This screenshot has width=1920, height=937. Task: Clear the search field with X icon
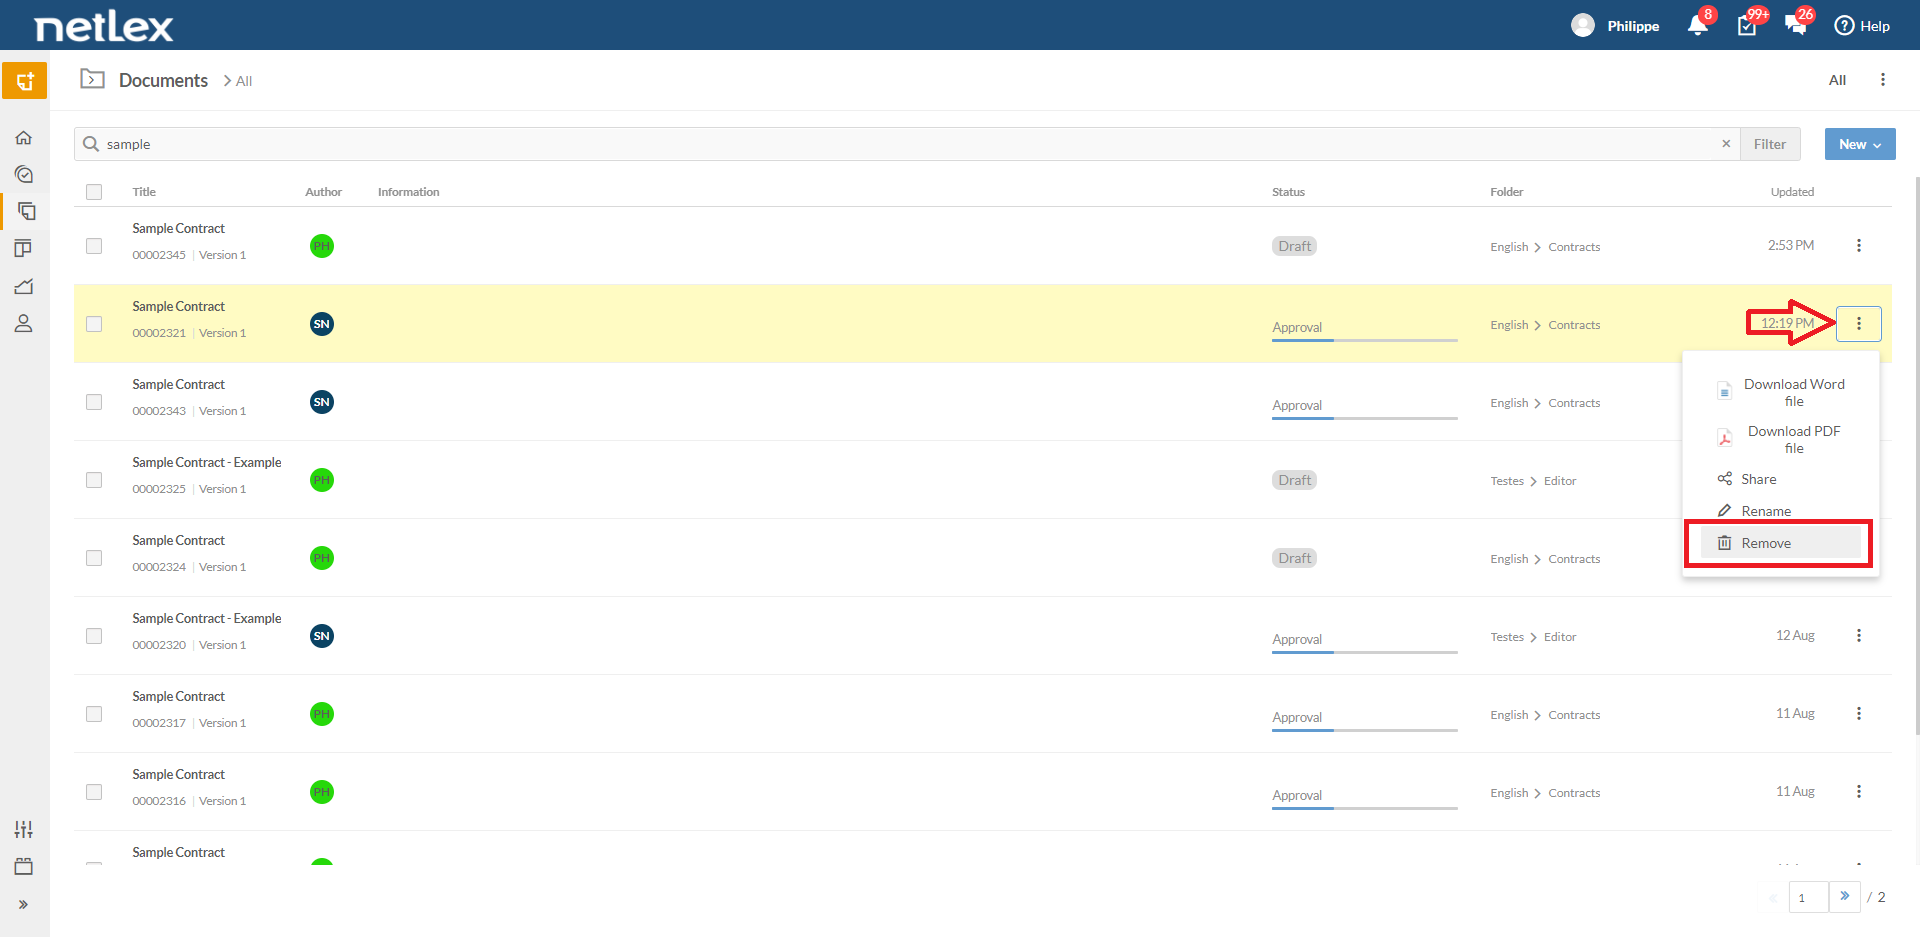point(1726,144)
